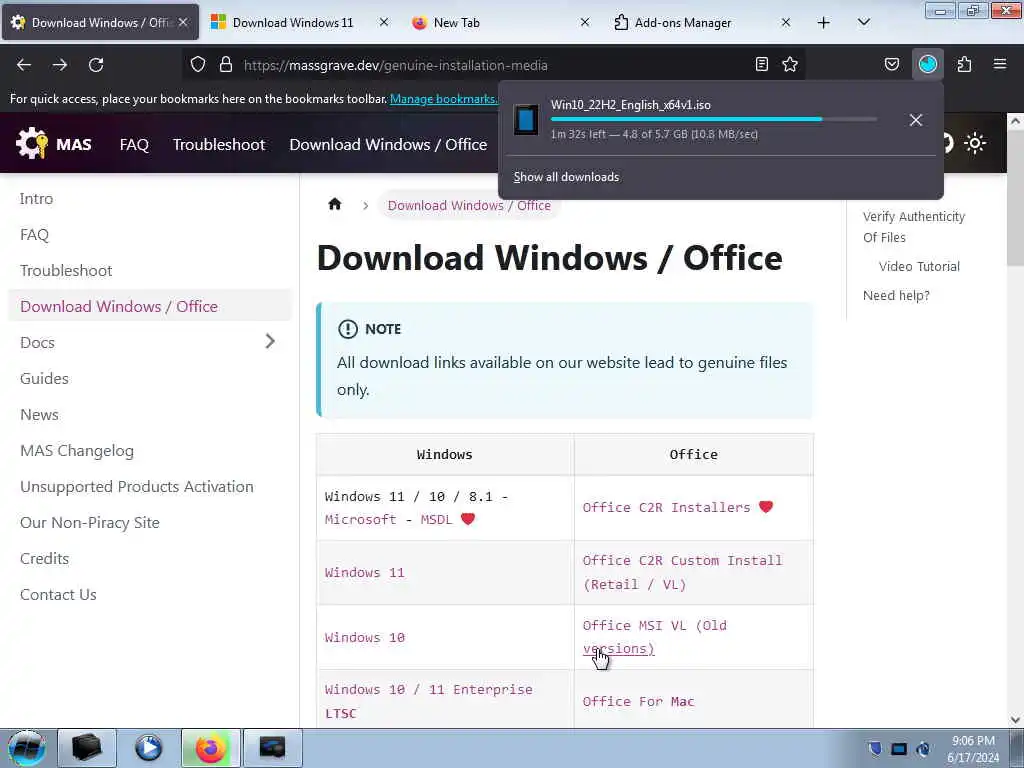Click the download progress bar
This screenshot has width=1024, height=768.
[x=714, y=120]
